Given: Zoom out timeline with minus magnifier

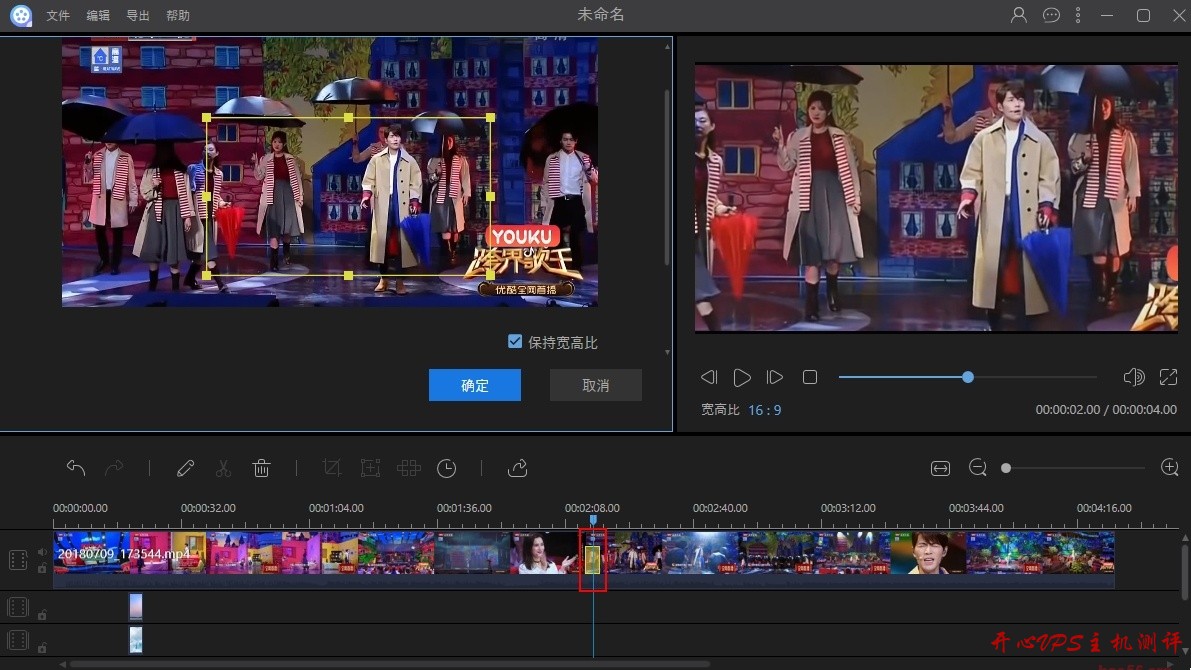Looking at the screenshot, I should 978,468.
